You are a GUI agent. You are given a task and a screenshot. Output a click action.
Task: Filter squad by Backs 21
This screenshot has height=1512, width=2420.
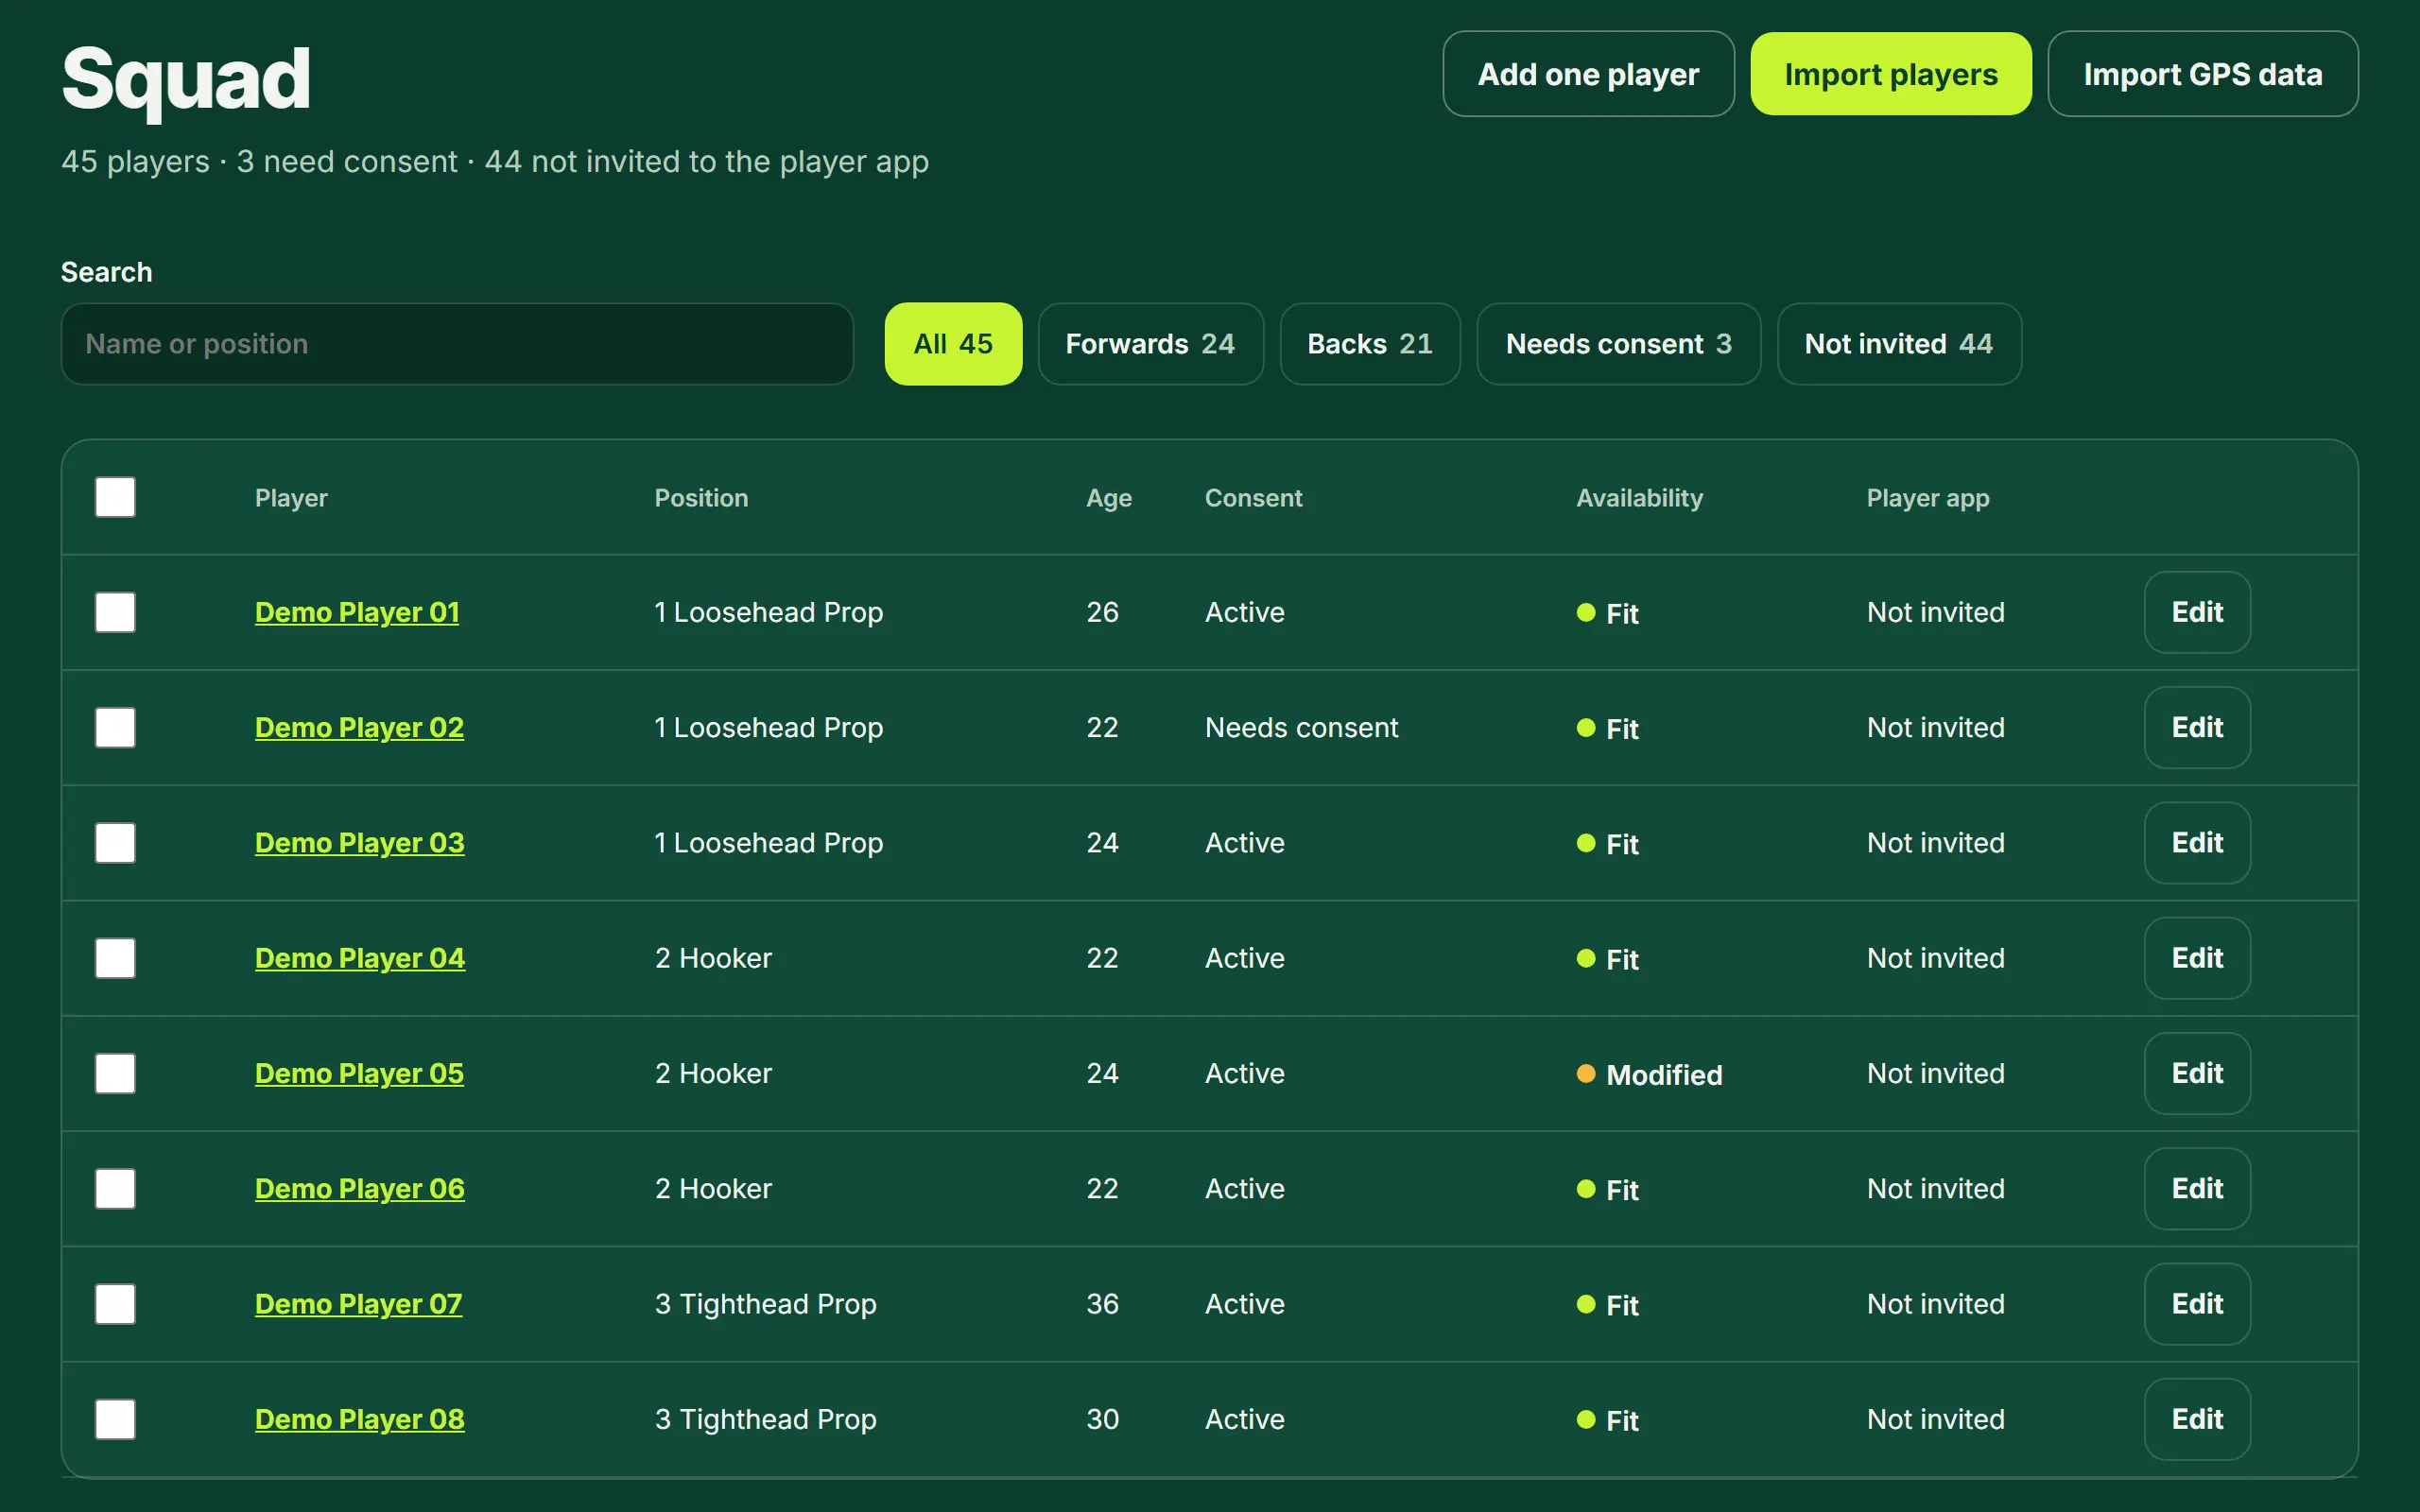(1370, 344)
